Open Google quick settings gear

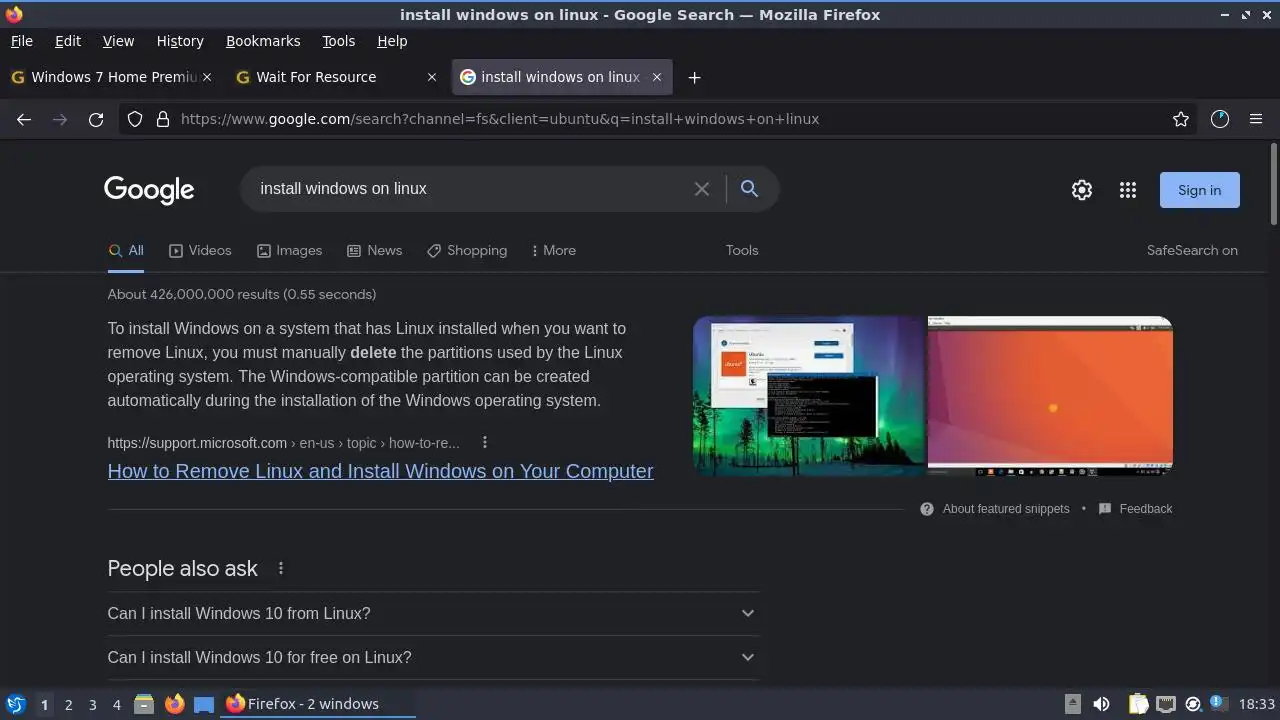pyautogui.click(x=1082, y=190)
